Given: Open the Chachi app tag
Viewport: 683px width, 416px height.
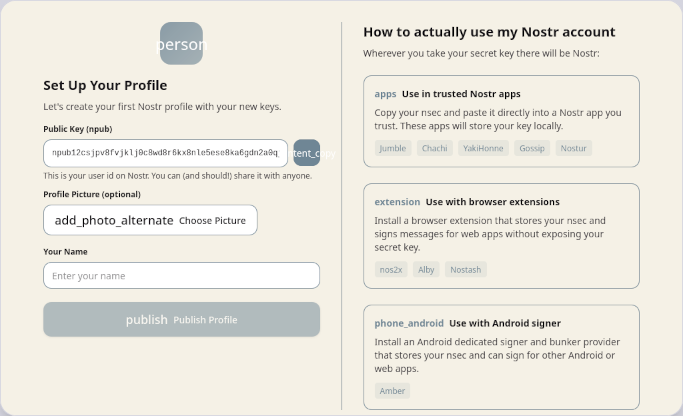Looking at the screenshot, I should click(434, 148).
